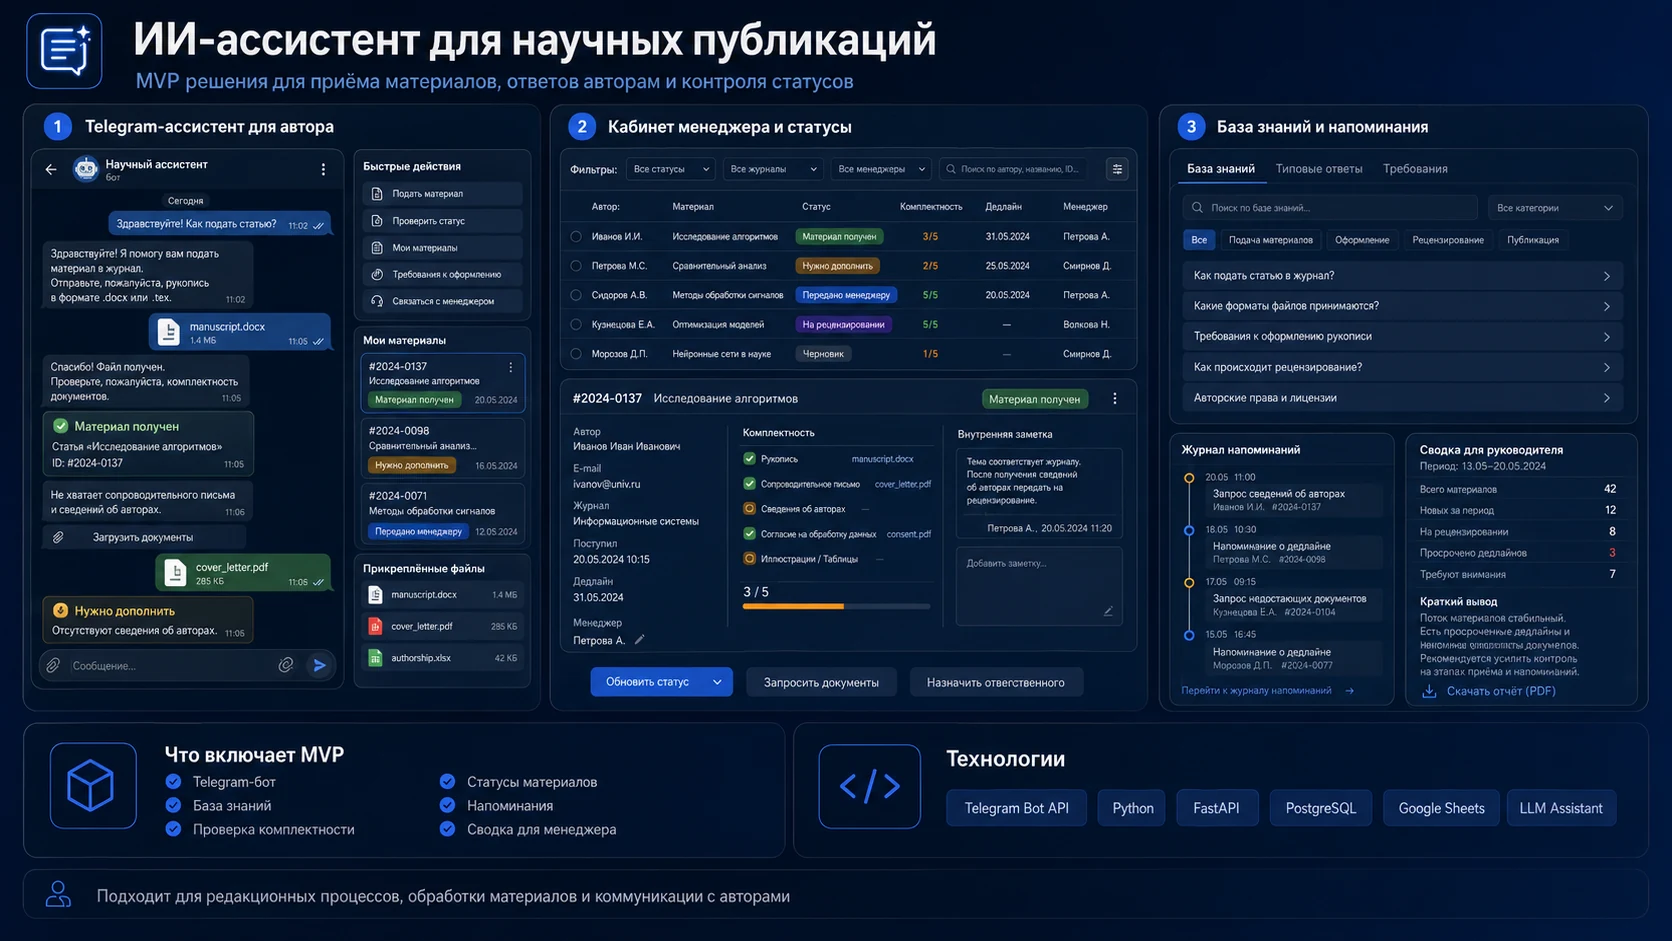The height and width of the screenshot is (941, 1672).
Task: Select the Подача материалов category chip
Action: pos(1270,240)
